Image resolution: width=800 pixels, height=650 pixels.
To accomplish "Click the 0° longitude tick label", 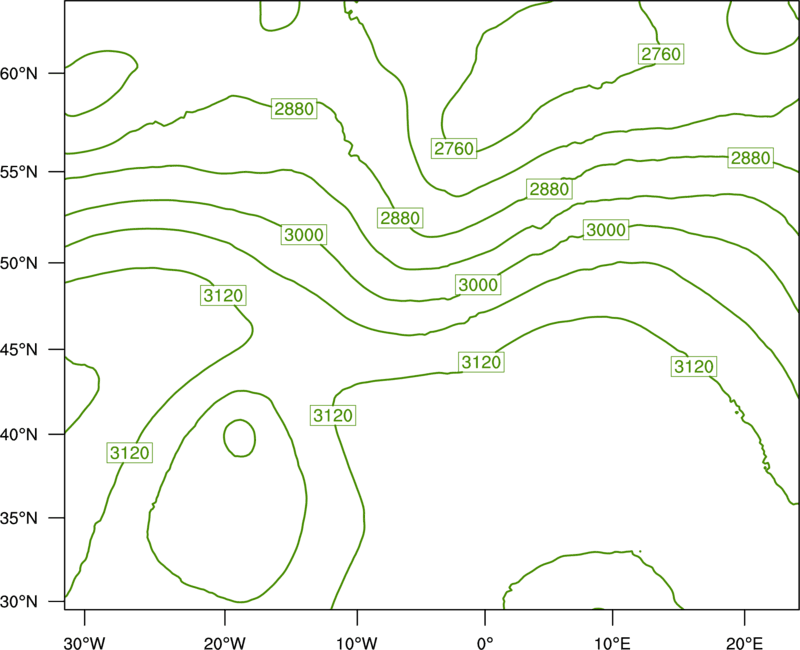I will (485, 643).
